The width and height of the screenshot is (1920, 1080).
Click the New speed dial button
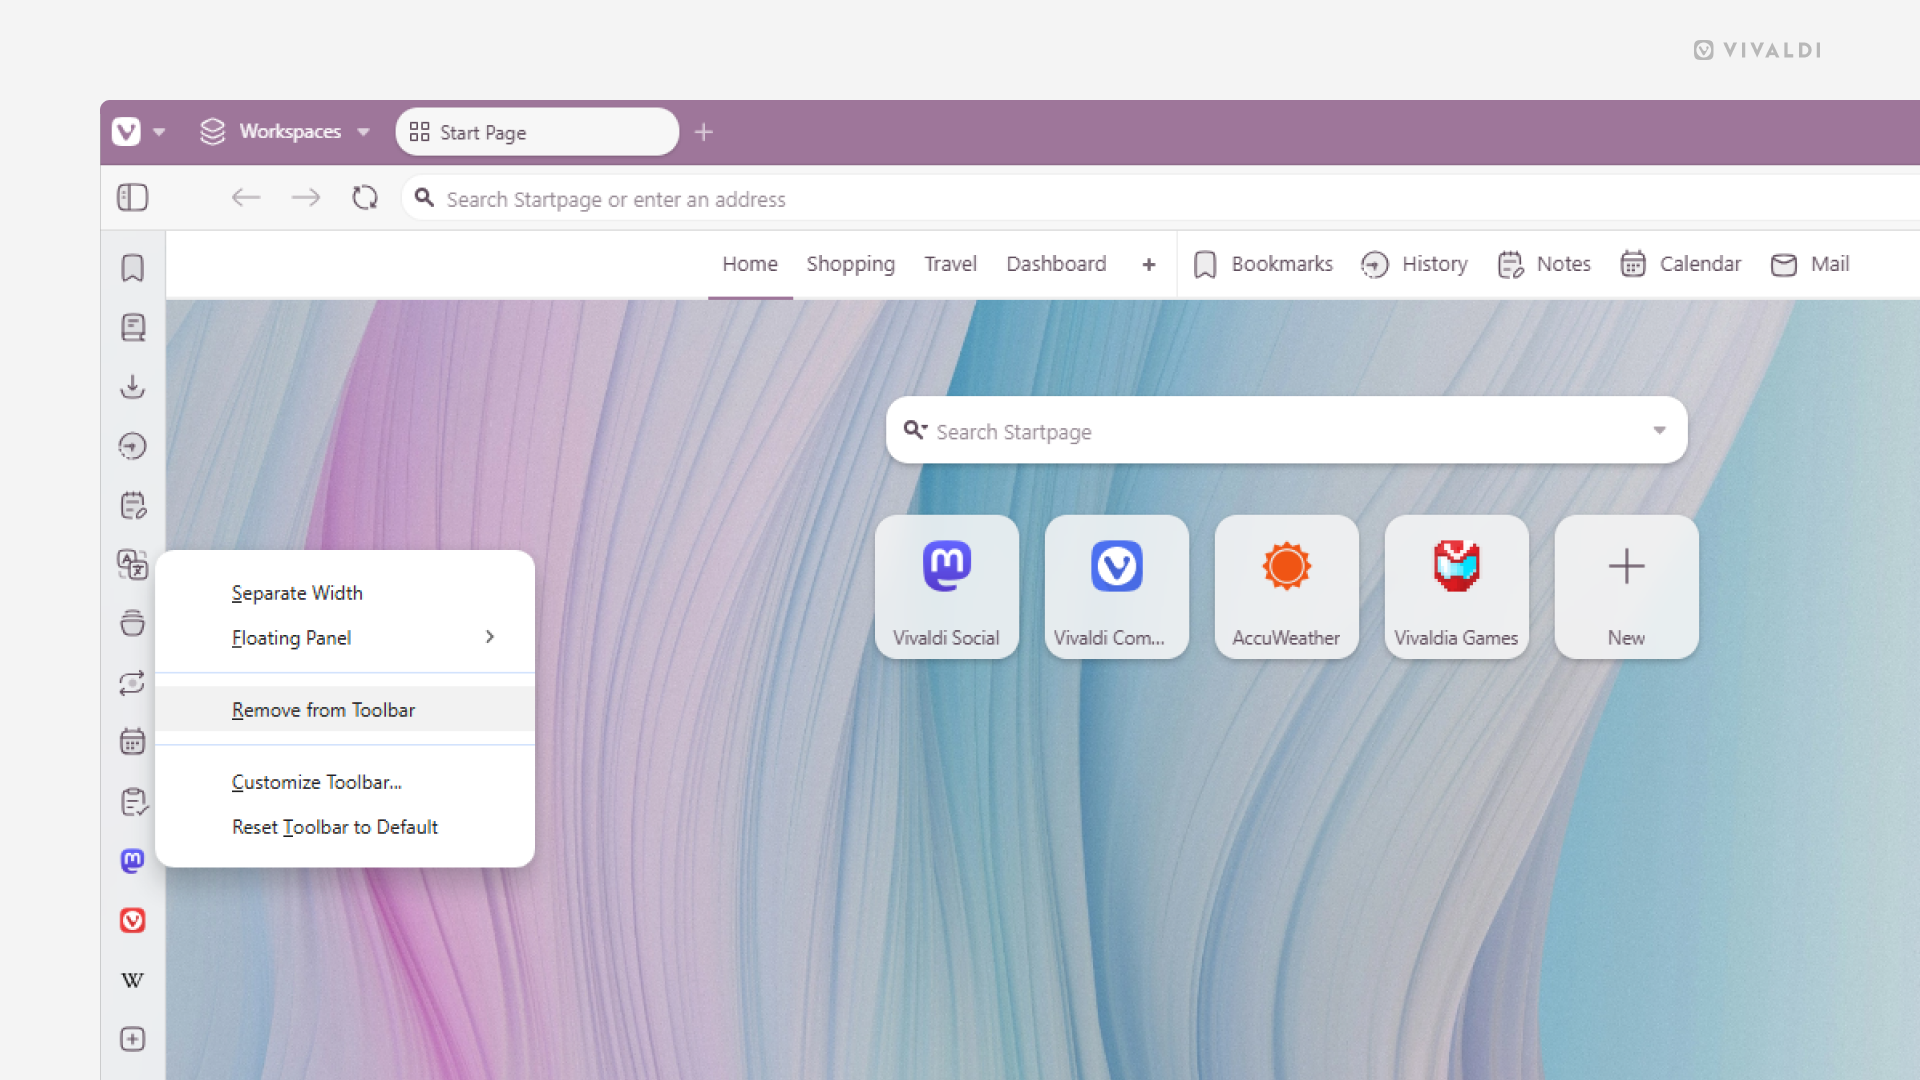(x=1625, y=587)
